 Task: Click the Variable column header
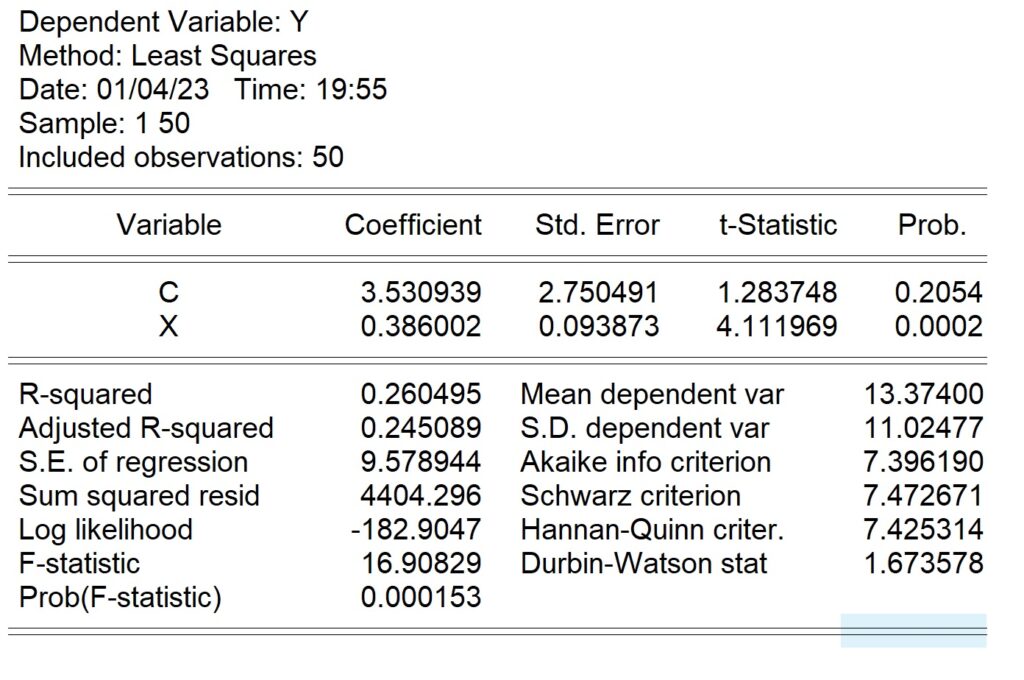(169, 225)
